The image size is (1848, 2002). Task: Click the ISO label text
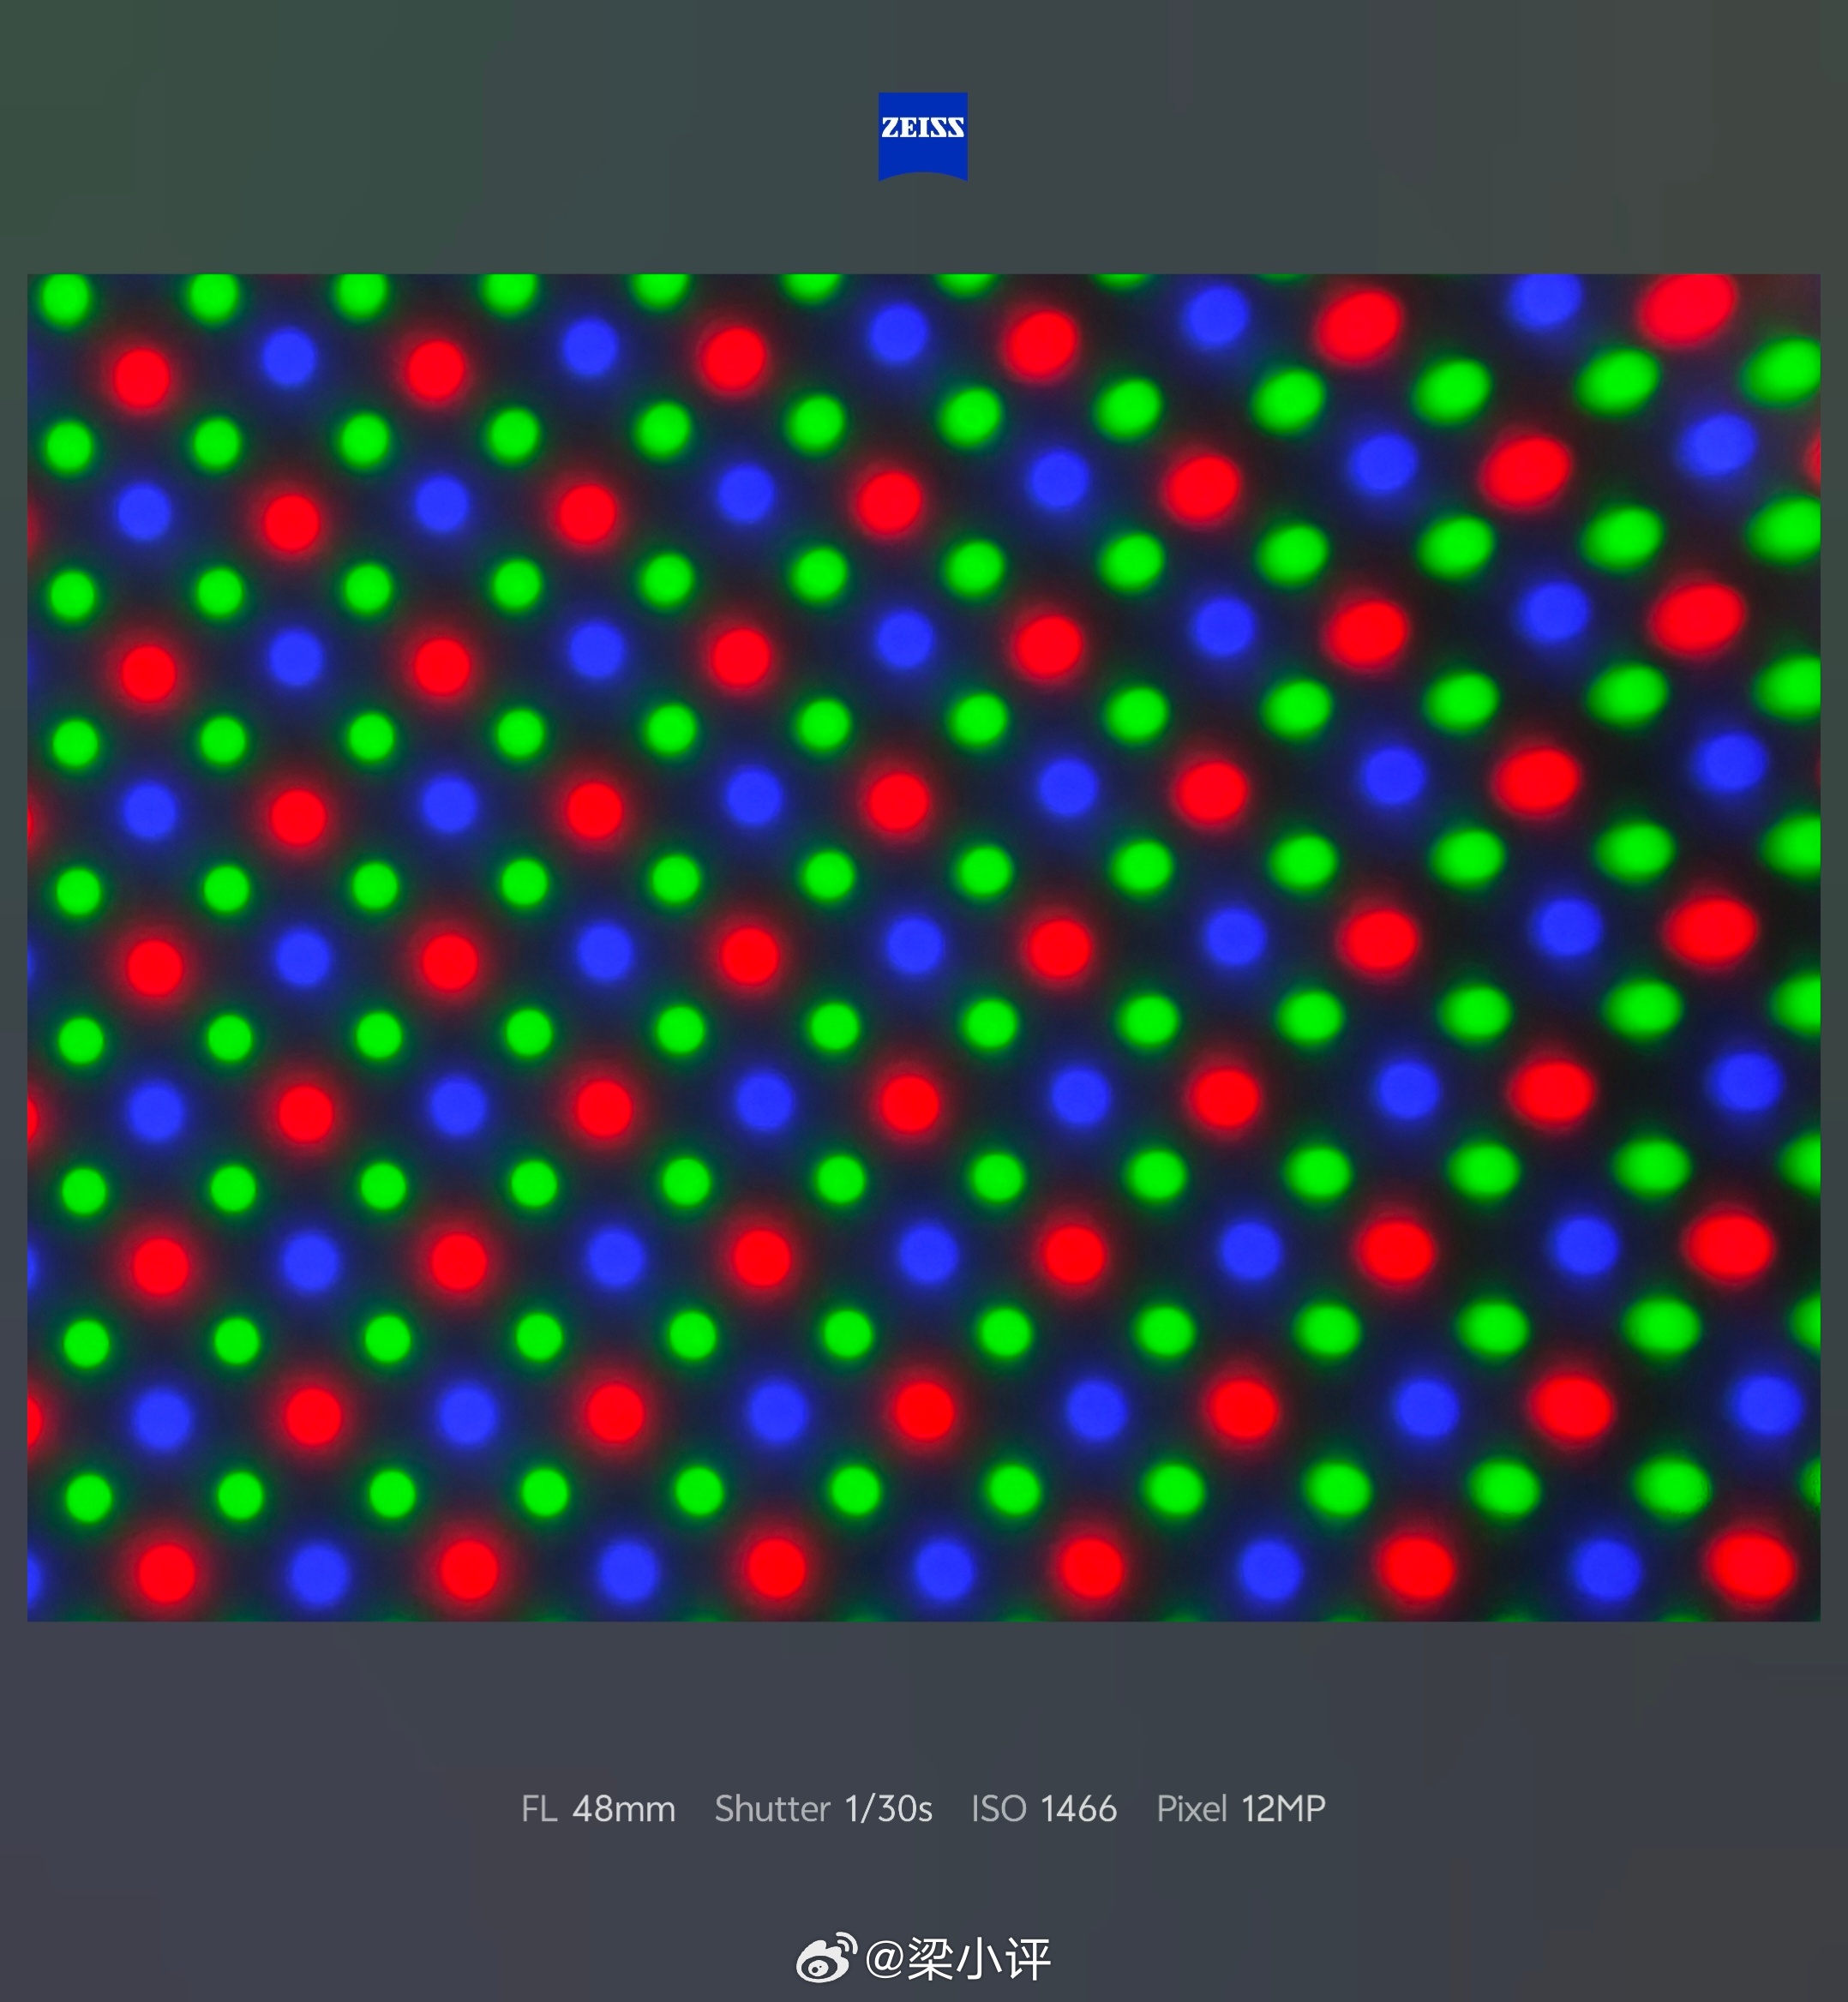tap(999, 1808)
